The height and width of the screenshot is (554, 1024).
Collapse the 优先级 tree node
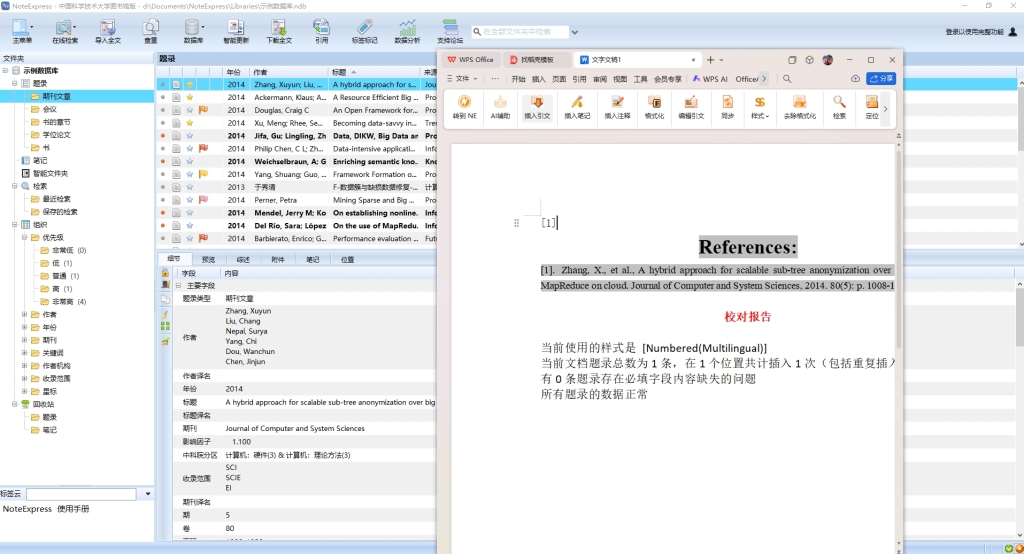[25, 238]
